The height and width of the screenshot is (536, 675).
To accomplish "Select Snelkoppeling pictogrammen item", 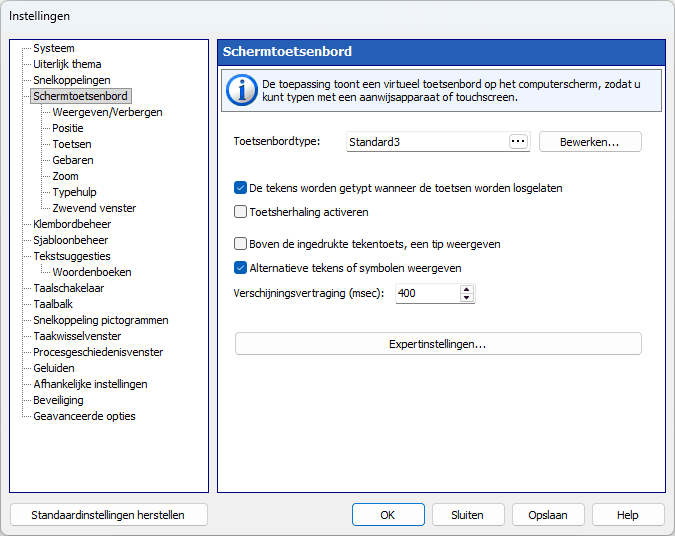I will 101,320.
